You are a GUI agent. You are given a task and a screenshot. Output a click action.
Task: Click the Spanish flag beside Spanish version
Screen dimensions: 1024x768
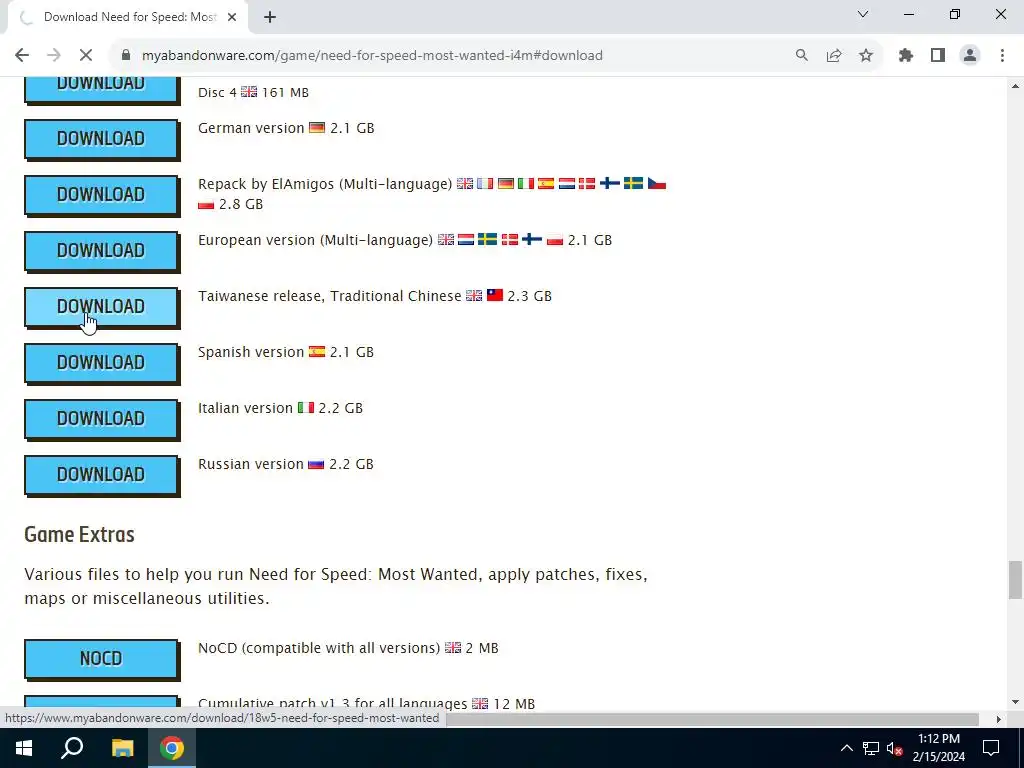[317, 352]
